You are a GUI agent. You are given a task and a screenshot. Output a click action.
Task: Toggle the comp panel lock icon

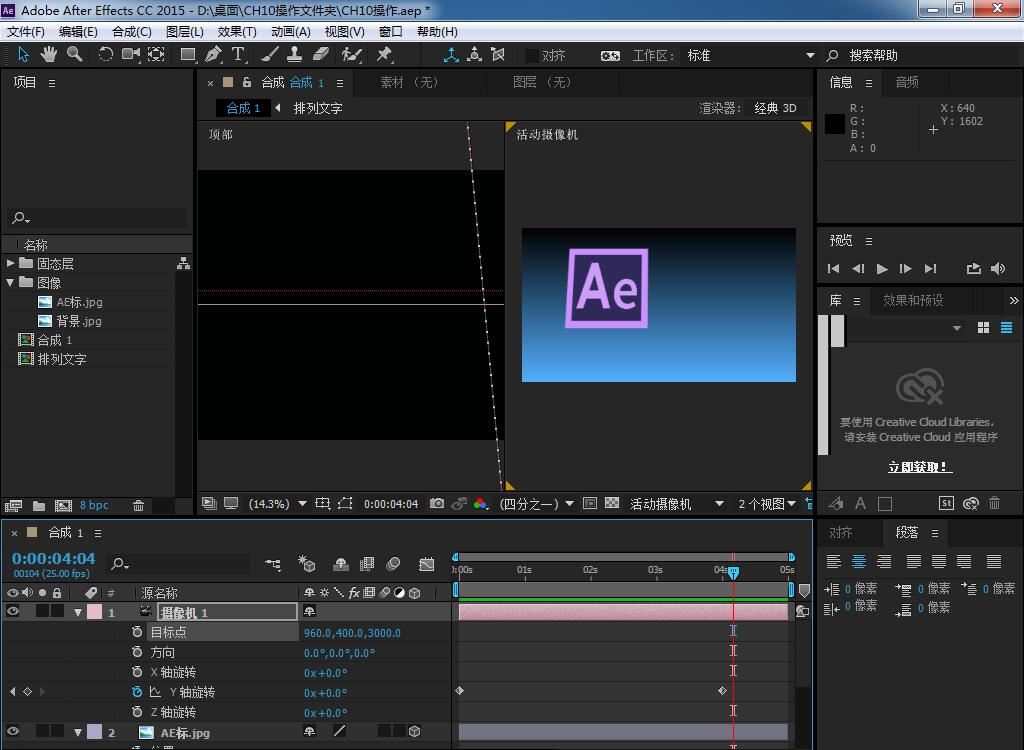[247, 82]
